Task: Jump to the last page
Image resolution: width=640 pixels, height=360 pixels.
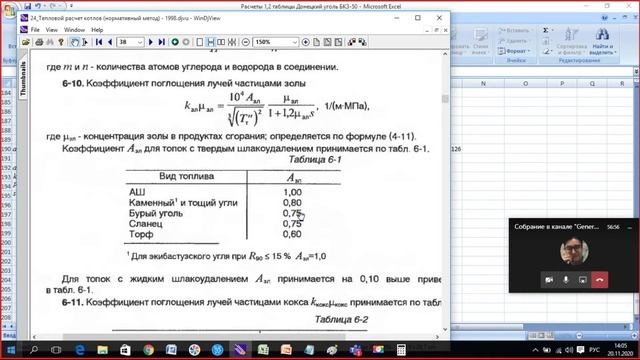Action: 161,42
